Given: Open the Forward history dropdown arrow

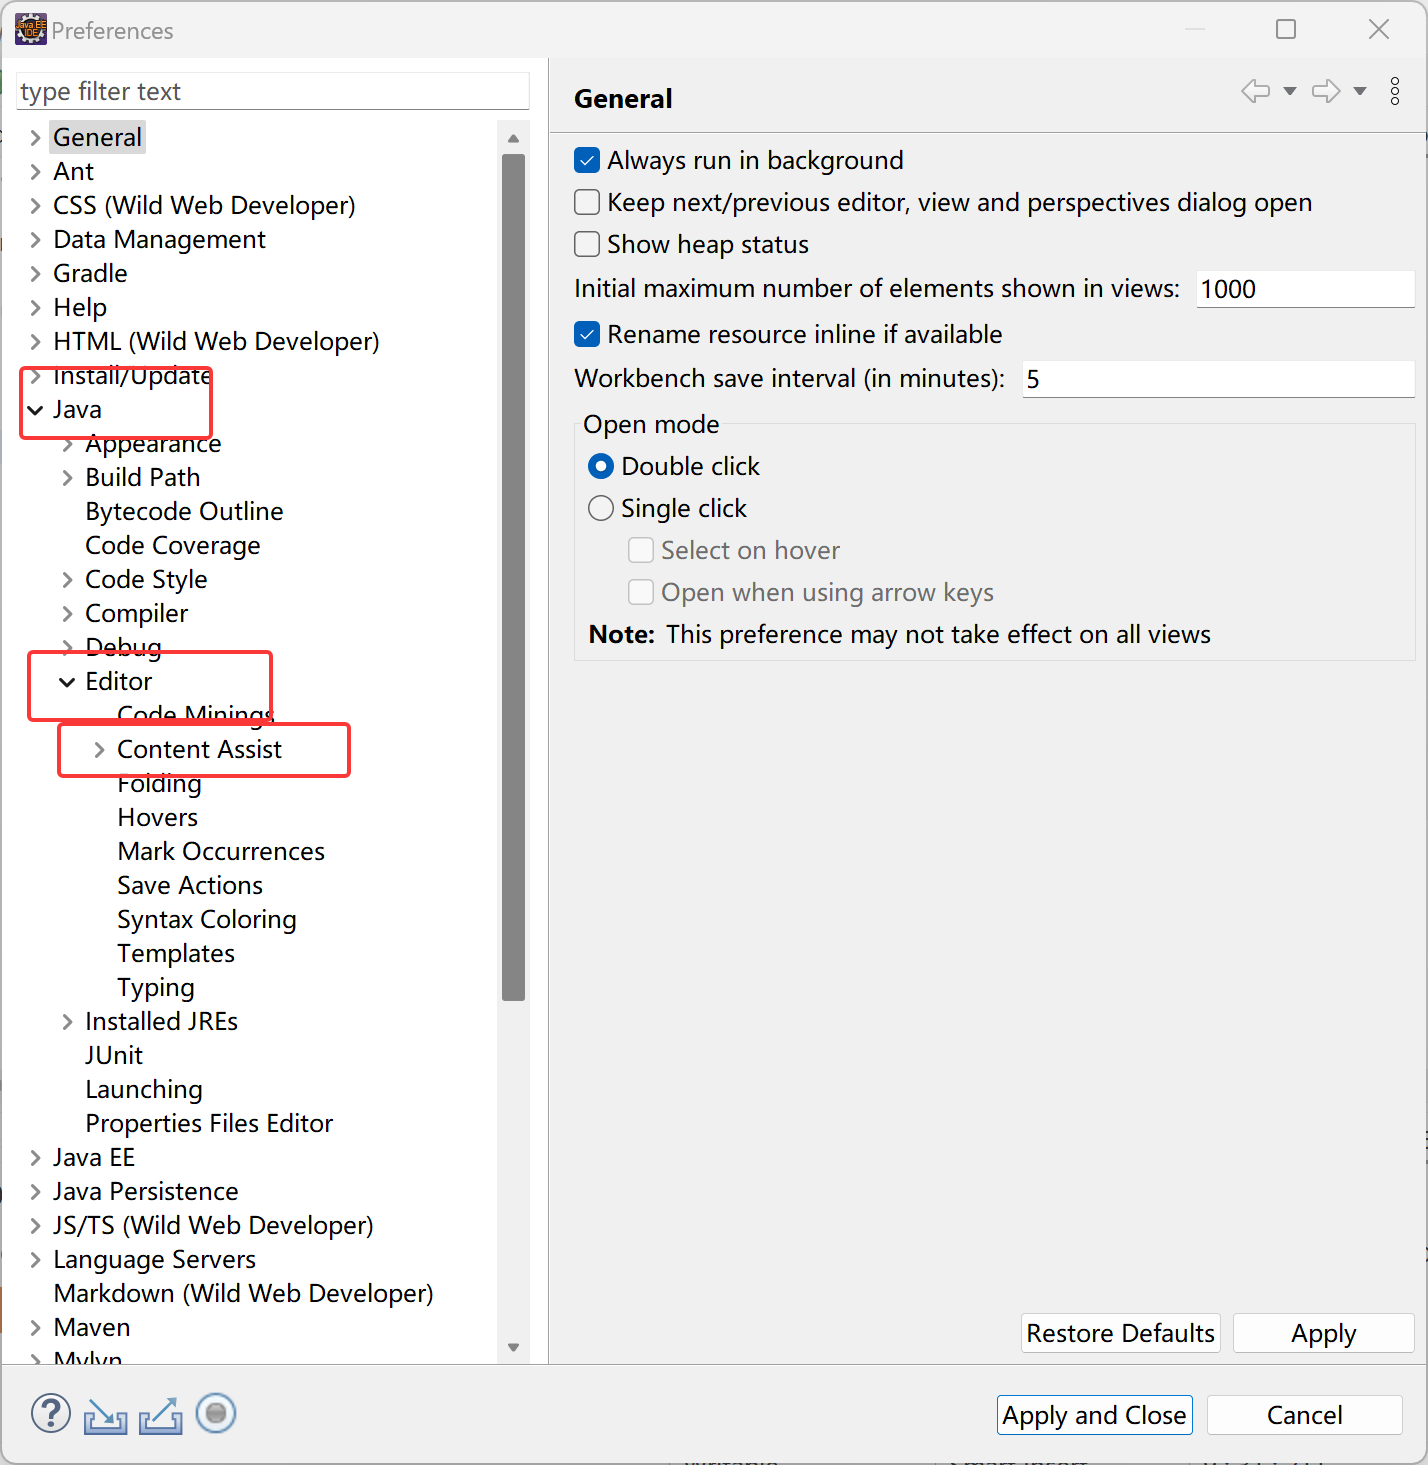Looking at the screenshot, I should [1360, 92].
